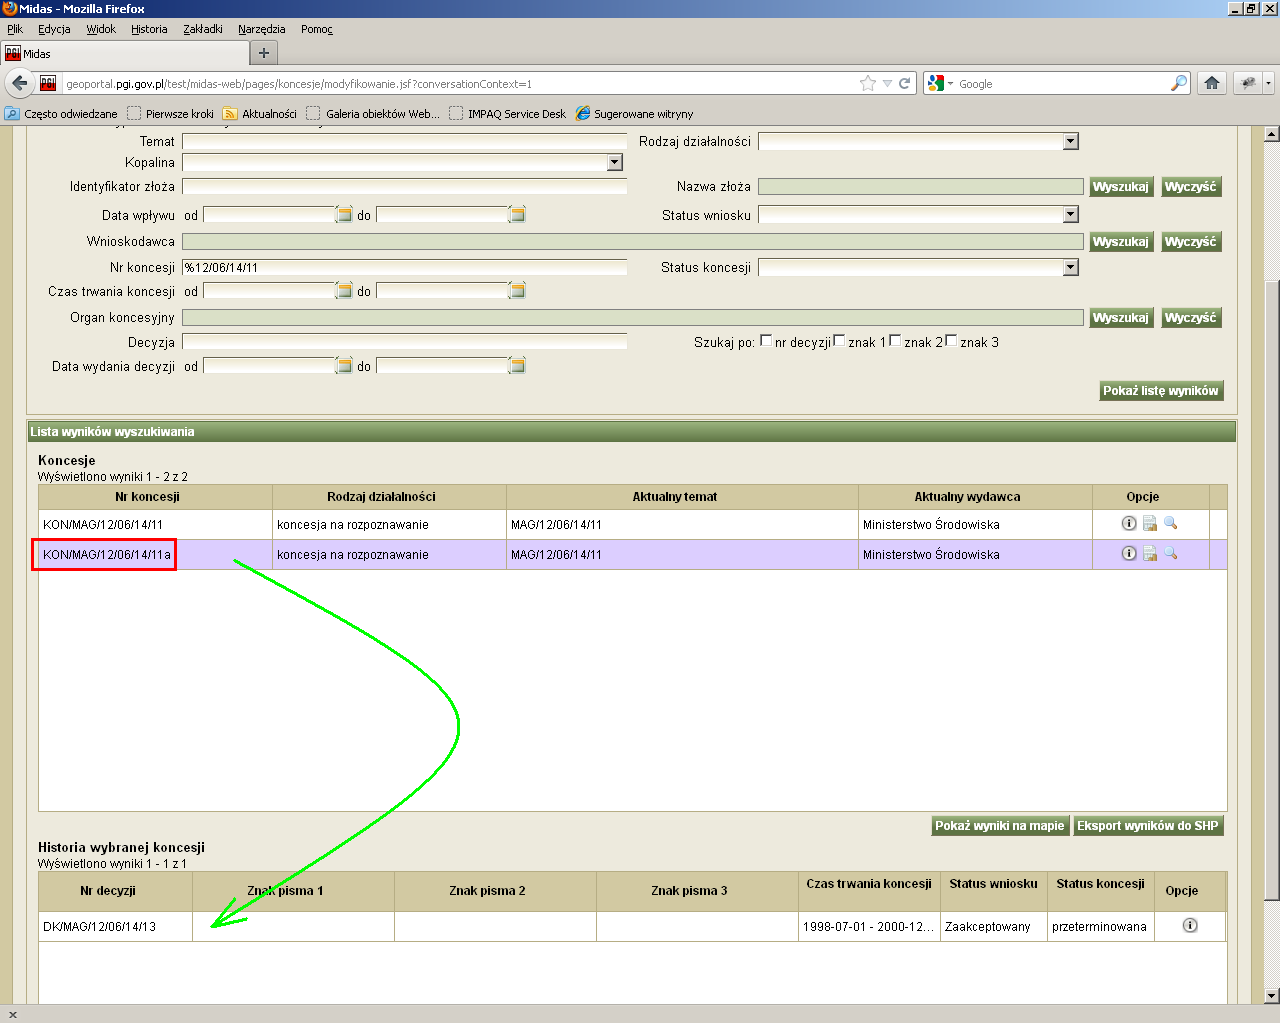Viewport: 1280px width, 1024px height.
Task: Open calendar for Data wpływu 'od' field
Action: (344, 214)
